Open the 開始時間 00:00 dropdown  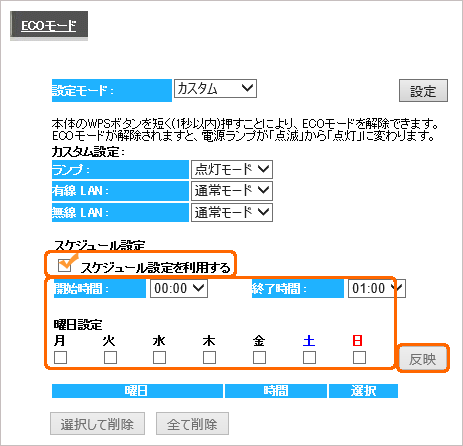coord(179,288)
